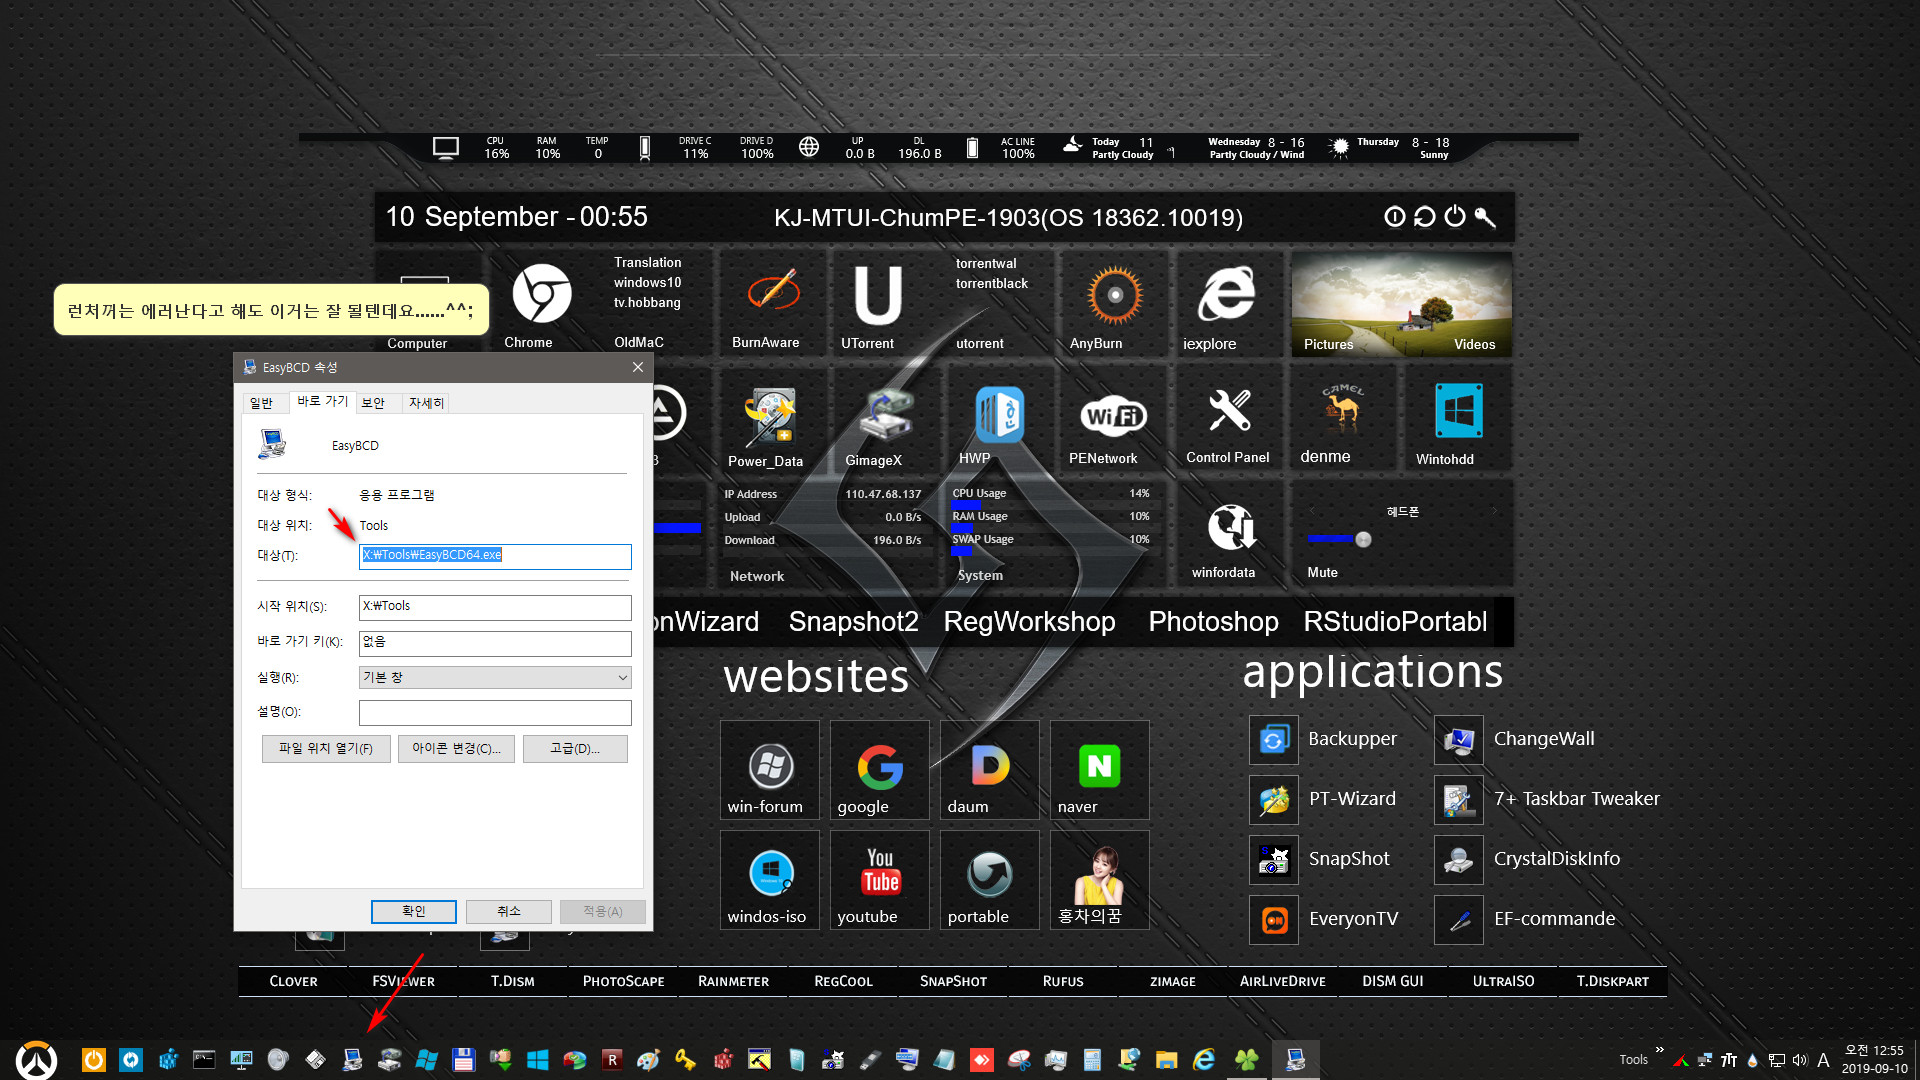
Task: Click the 고급 button
Action: pos(575,748)
